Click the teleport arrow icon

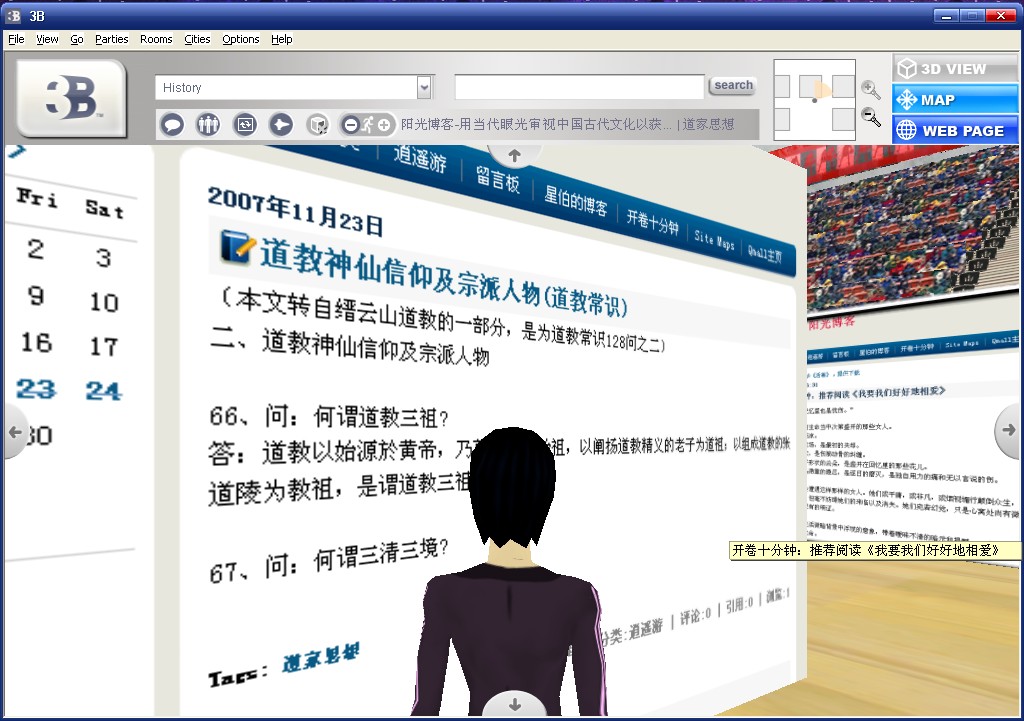(281, 124)
